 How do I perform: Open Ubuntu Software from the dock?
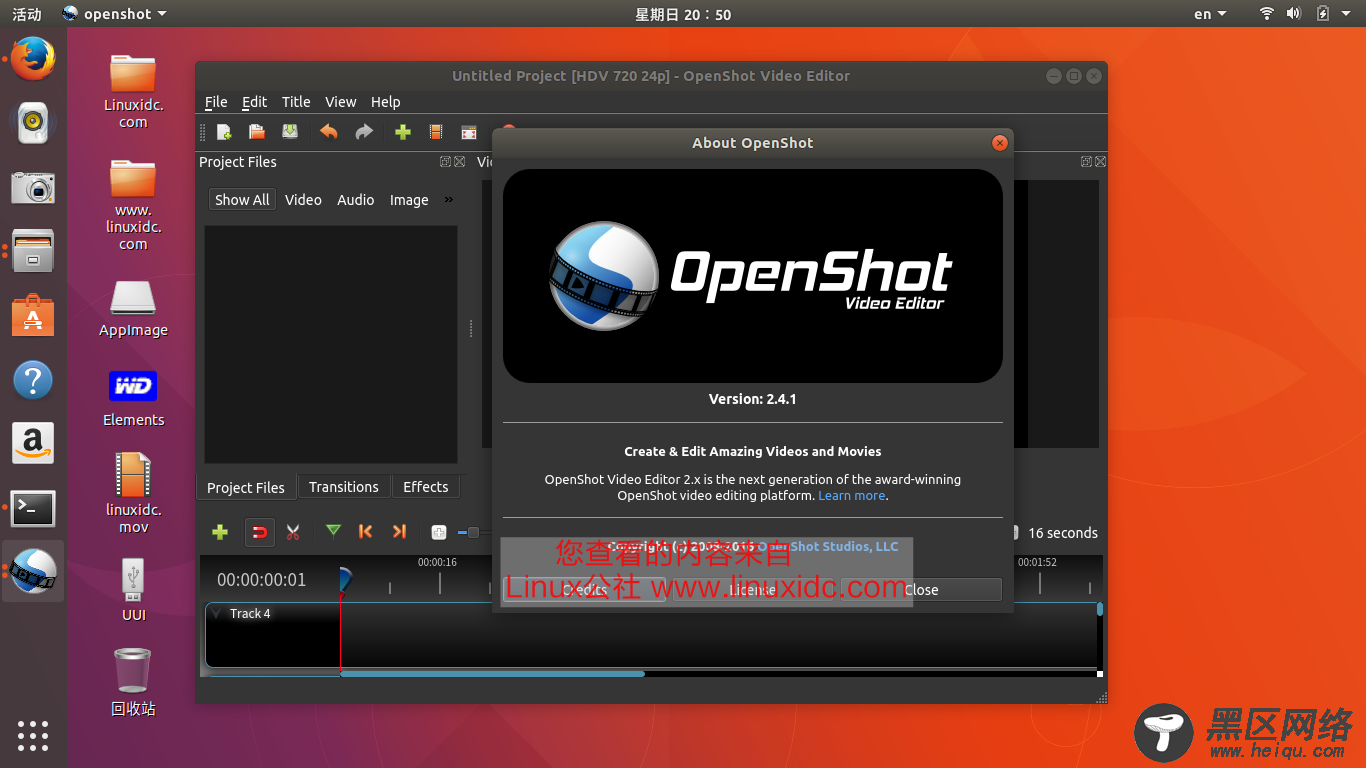coord(33,315)
